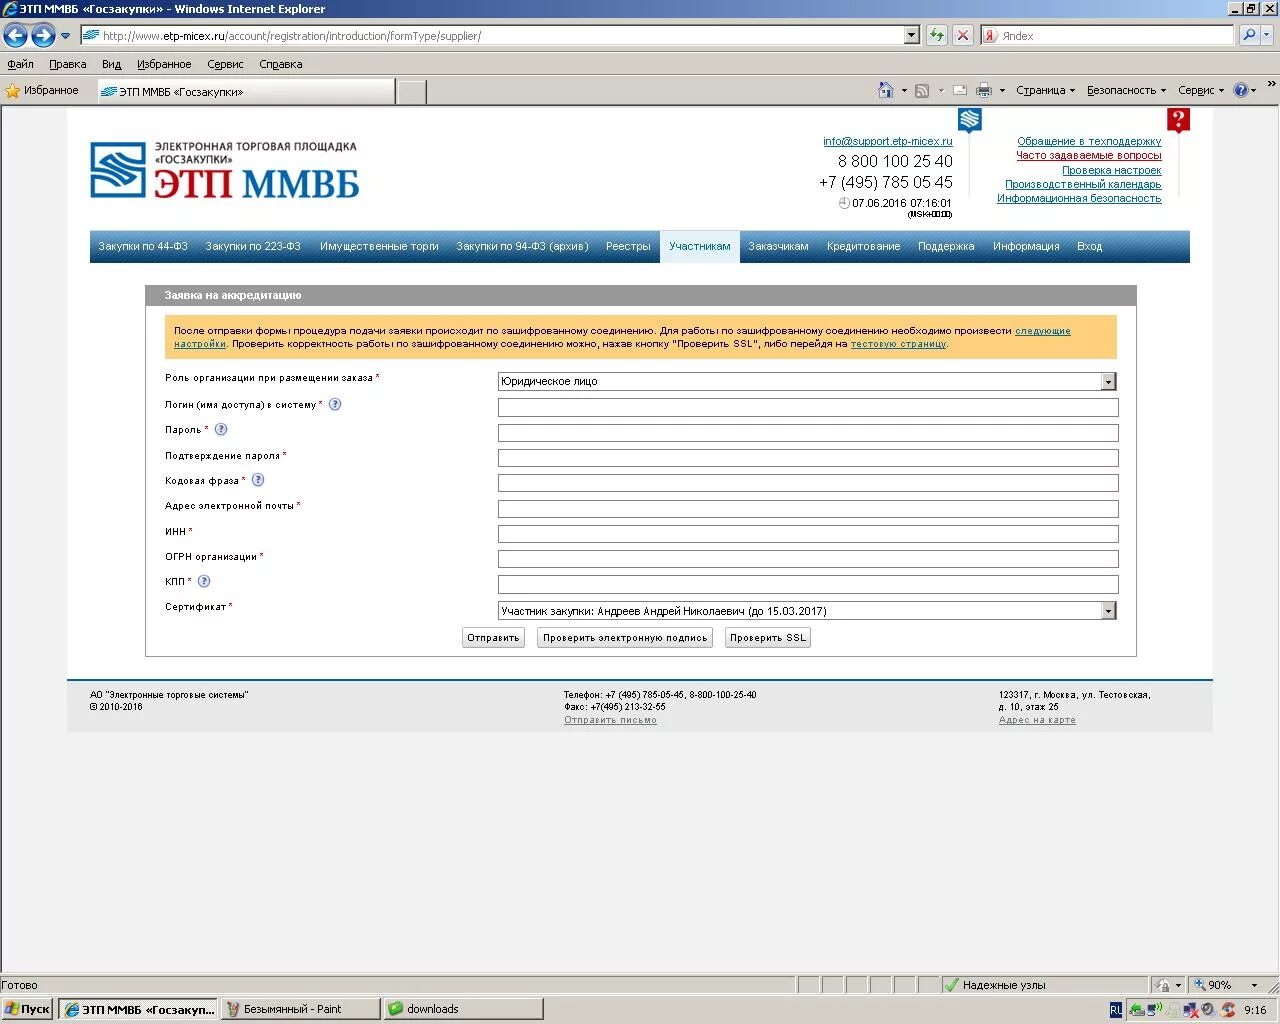Open the Правка menu

point(68,64)
